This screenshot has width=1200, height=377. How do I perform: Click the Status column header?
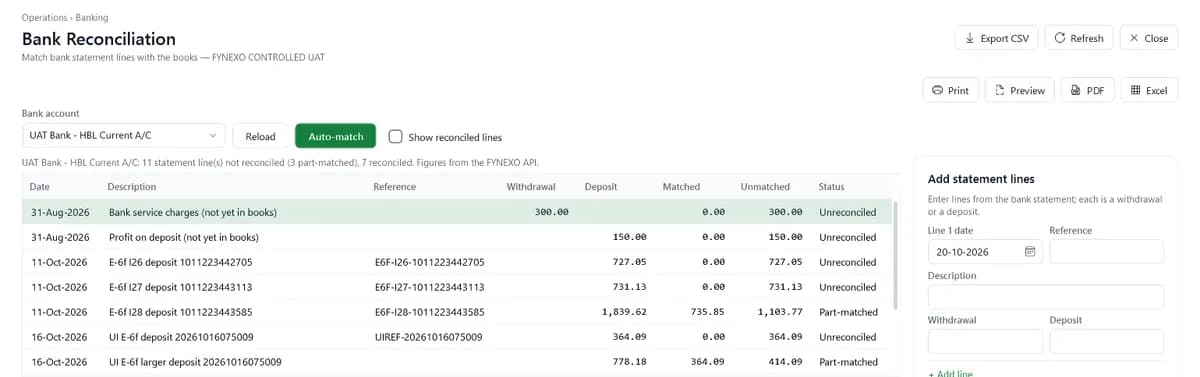(832, 187)
